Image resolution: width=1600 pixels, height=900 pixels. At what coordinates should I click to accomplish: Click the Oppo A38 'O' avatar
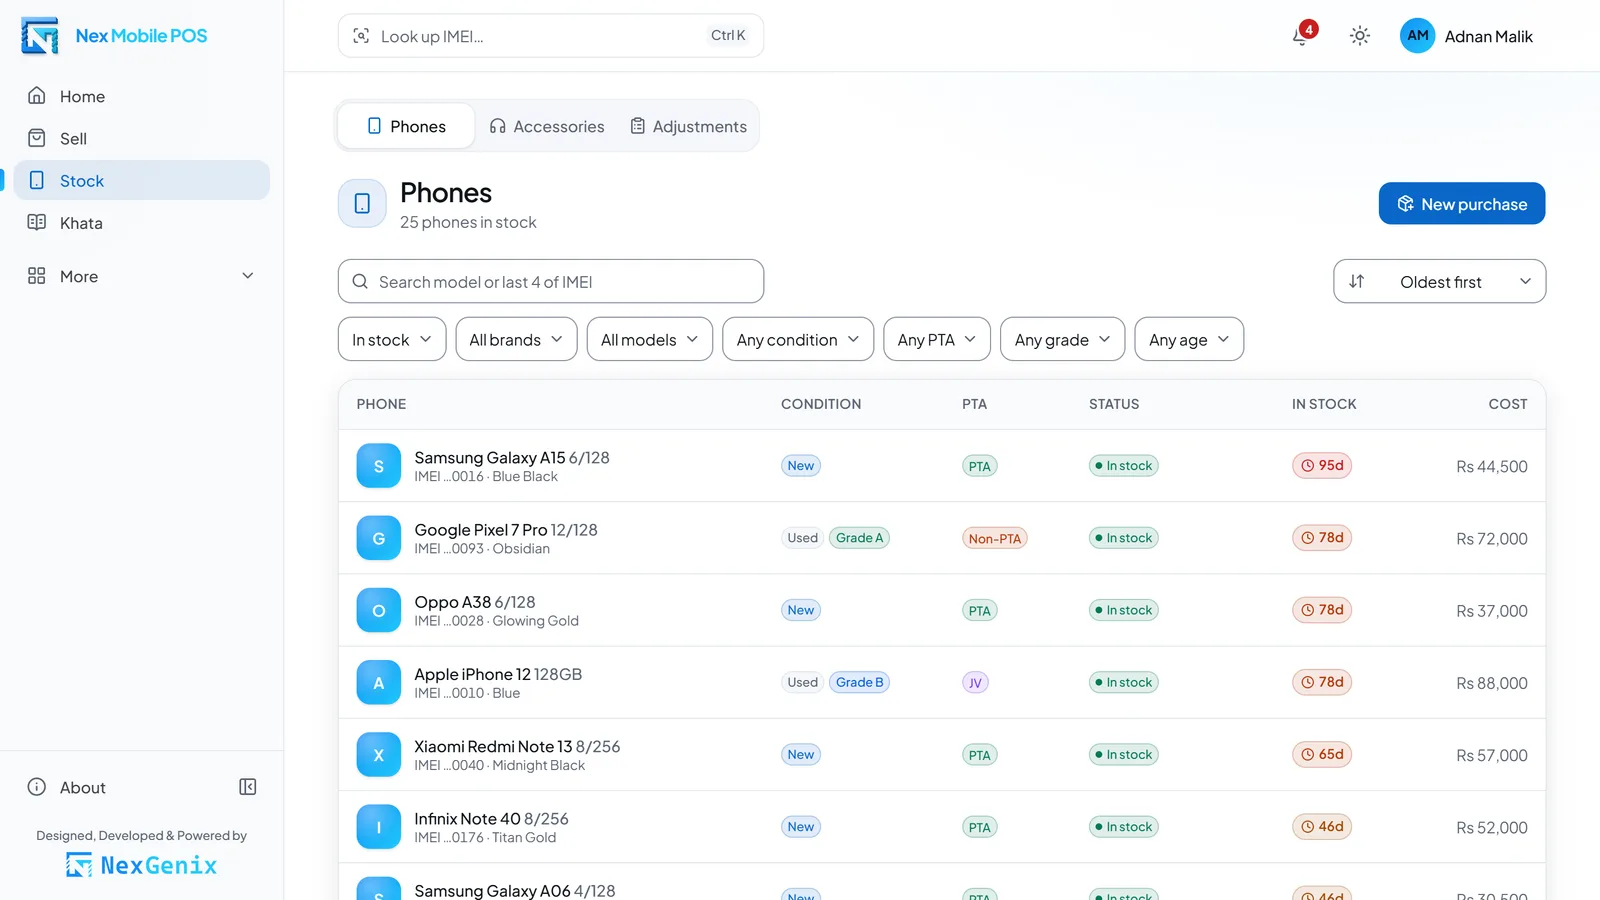pyautogui.click(x=379, y=610)
